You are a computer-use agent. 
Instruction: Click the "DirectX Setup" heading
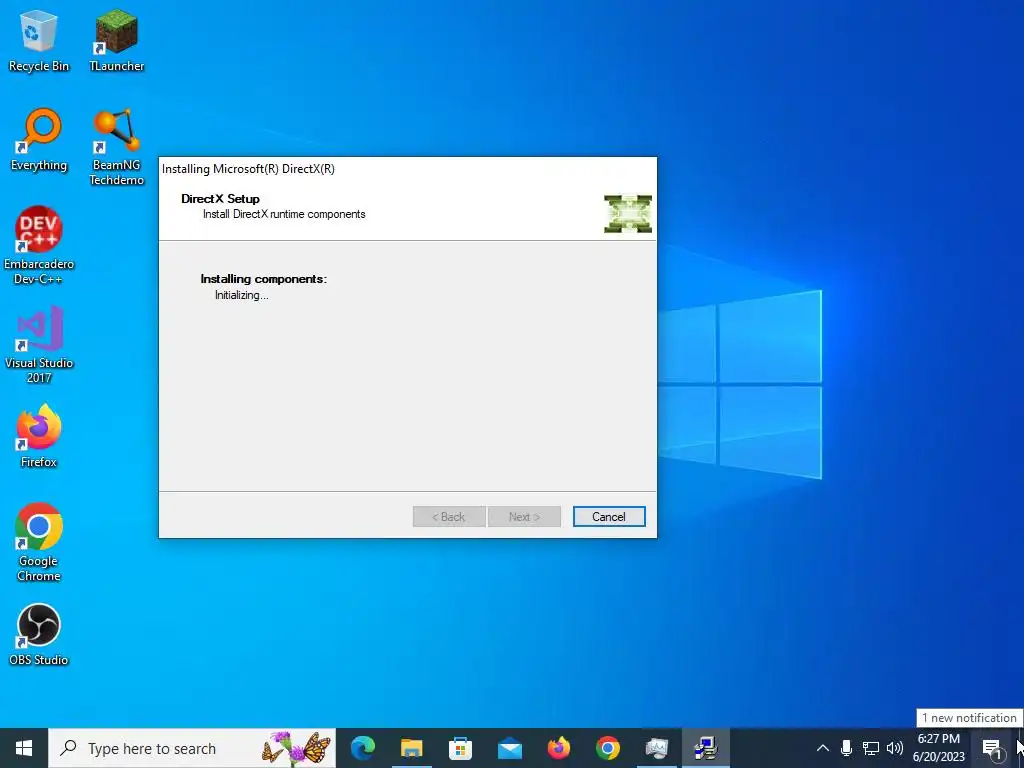pos(220,199)
